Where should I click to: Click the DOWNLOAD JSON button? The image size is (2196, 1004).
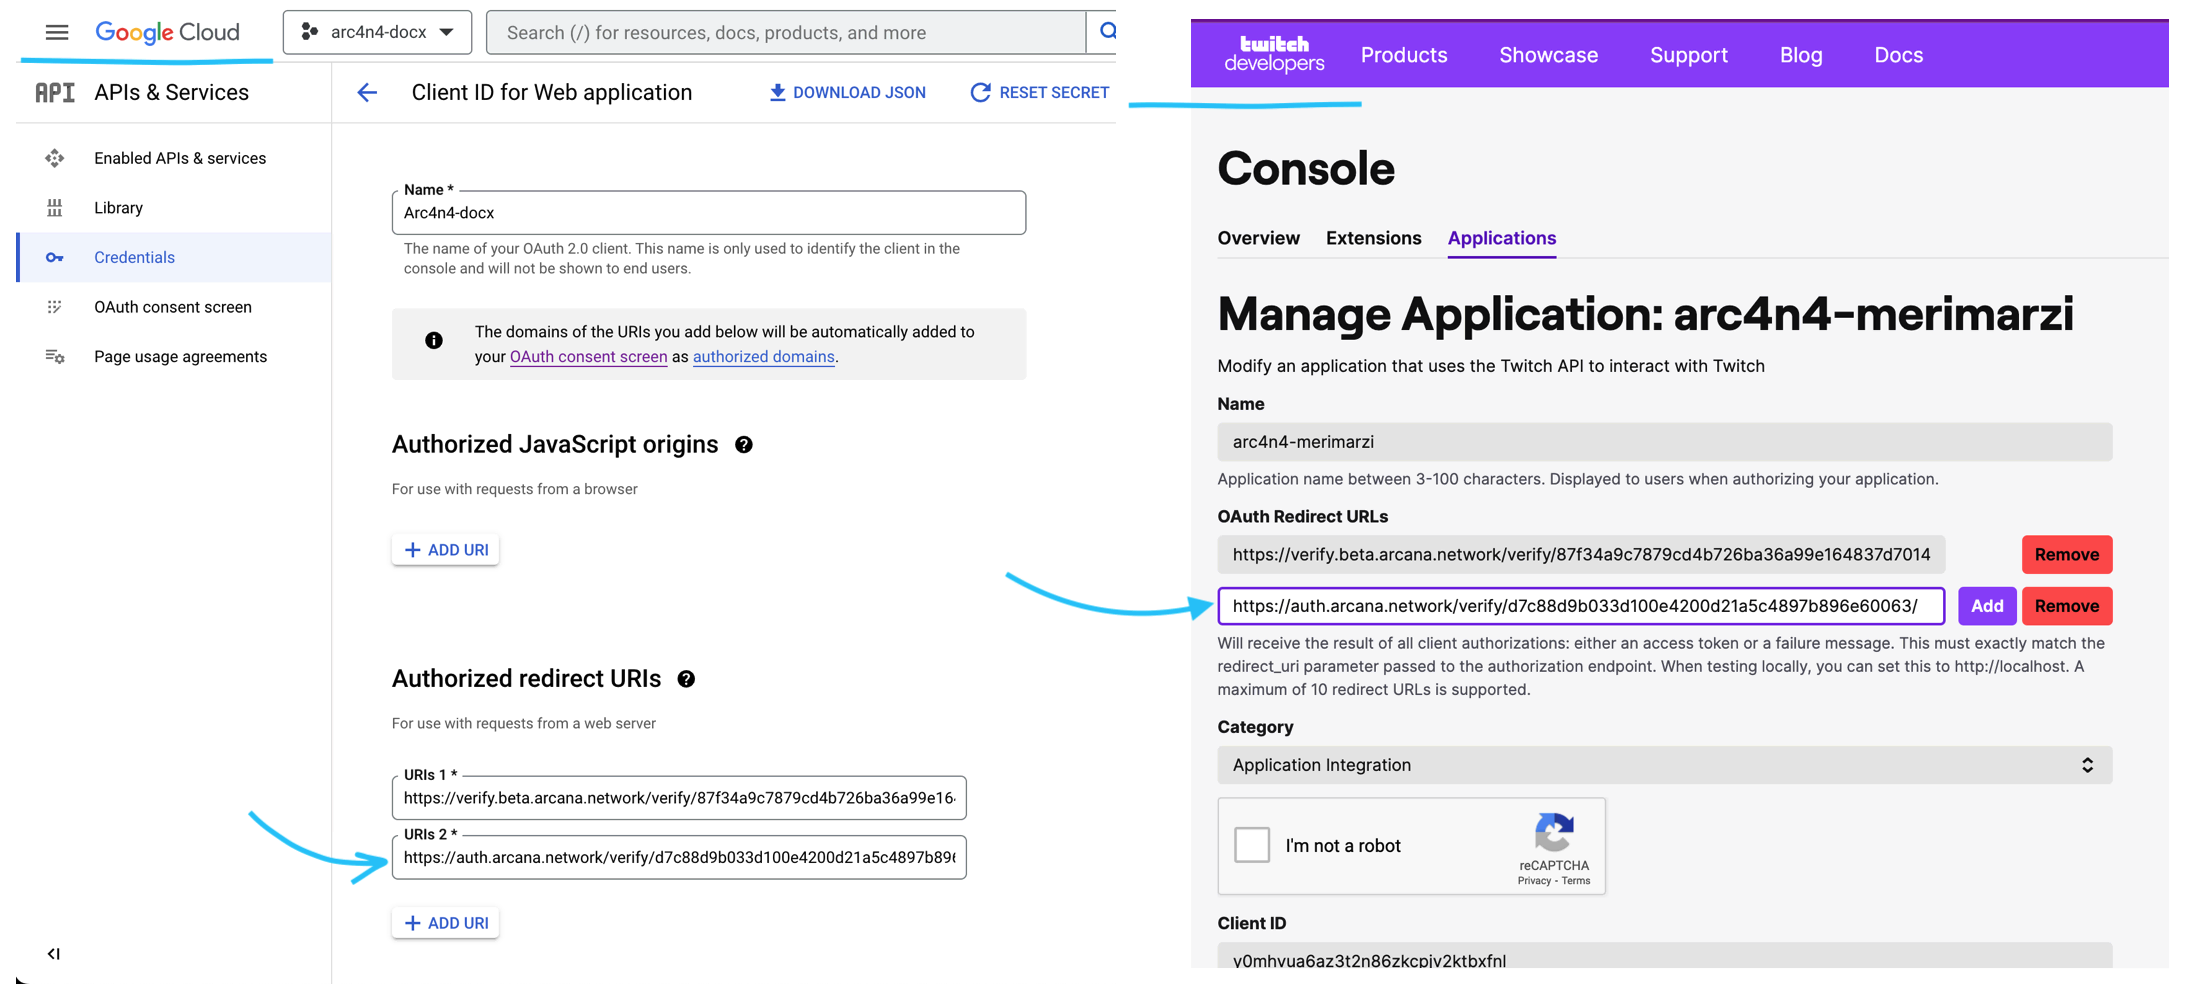847,93
